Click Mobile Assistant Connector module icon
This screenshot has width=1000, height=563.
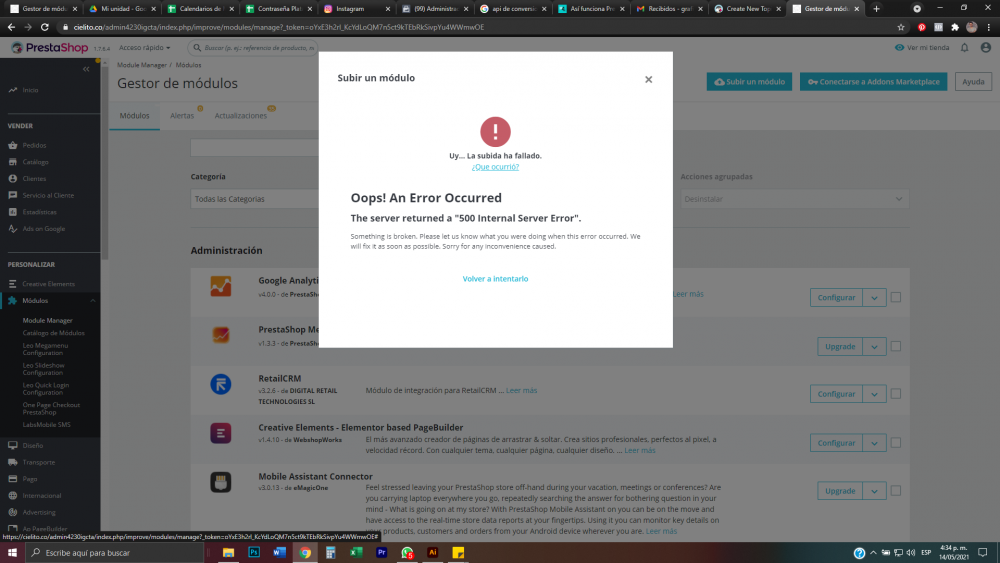[x=221, y=482]
